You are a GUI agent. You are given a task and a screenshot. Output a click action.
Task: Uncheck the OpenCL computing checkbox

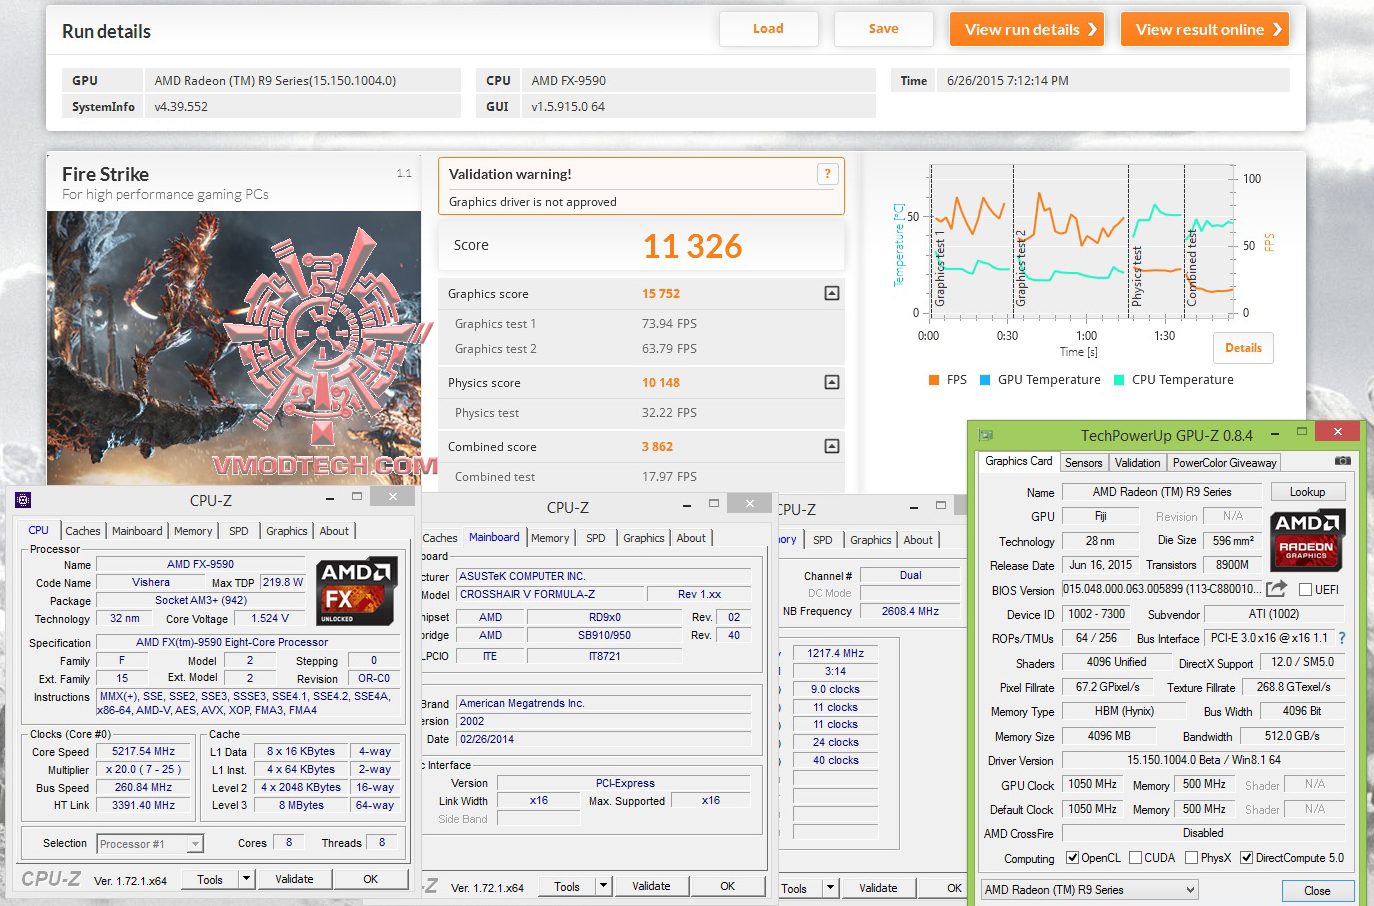coord(1072,858)
